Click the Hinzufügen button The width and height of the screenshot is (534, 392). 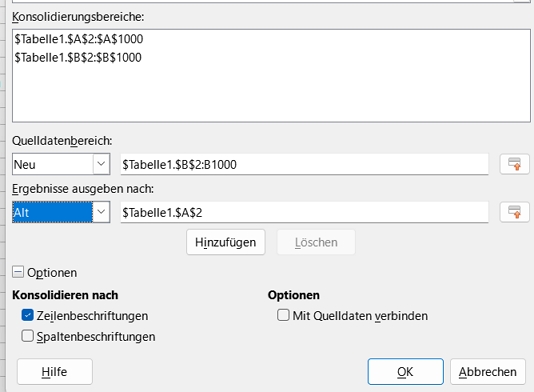point(225,242)
